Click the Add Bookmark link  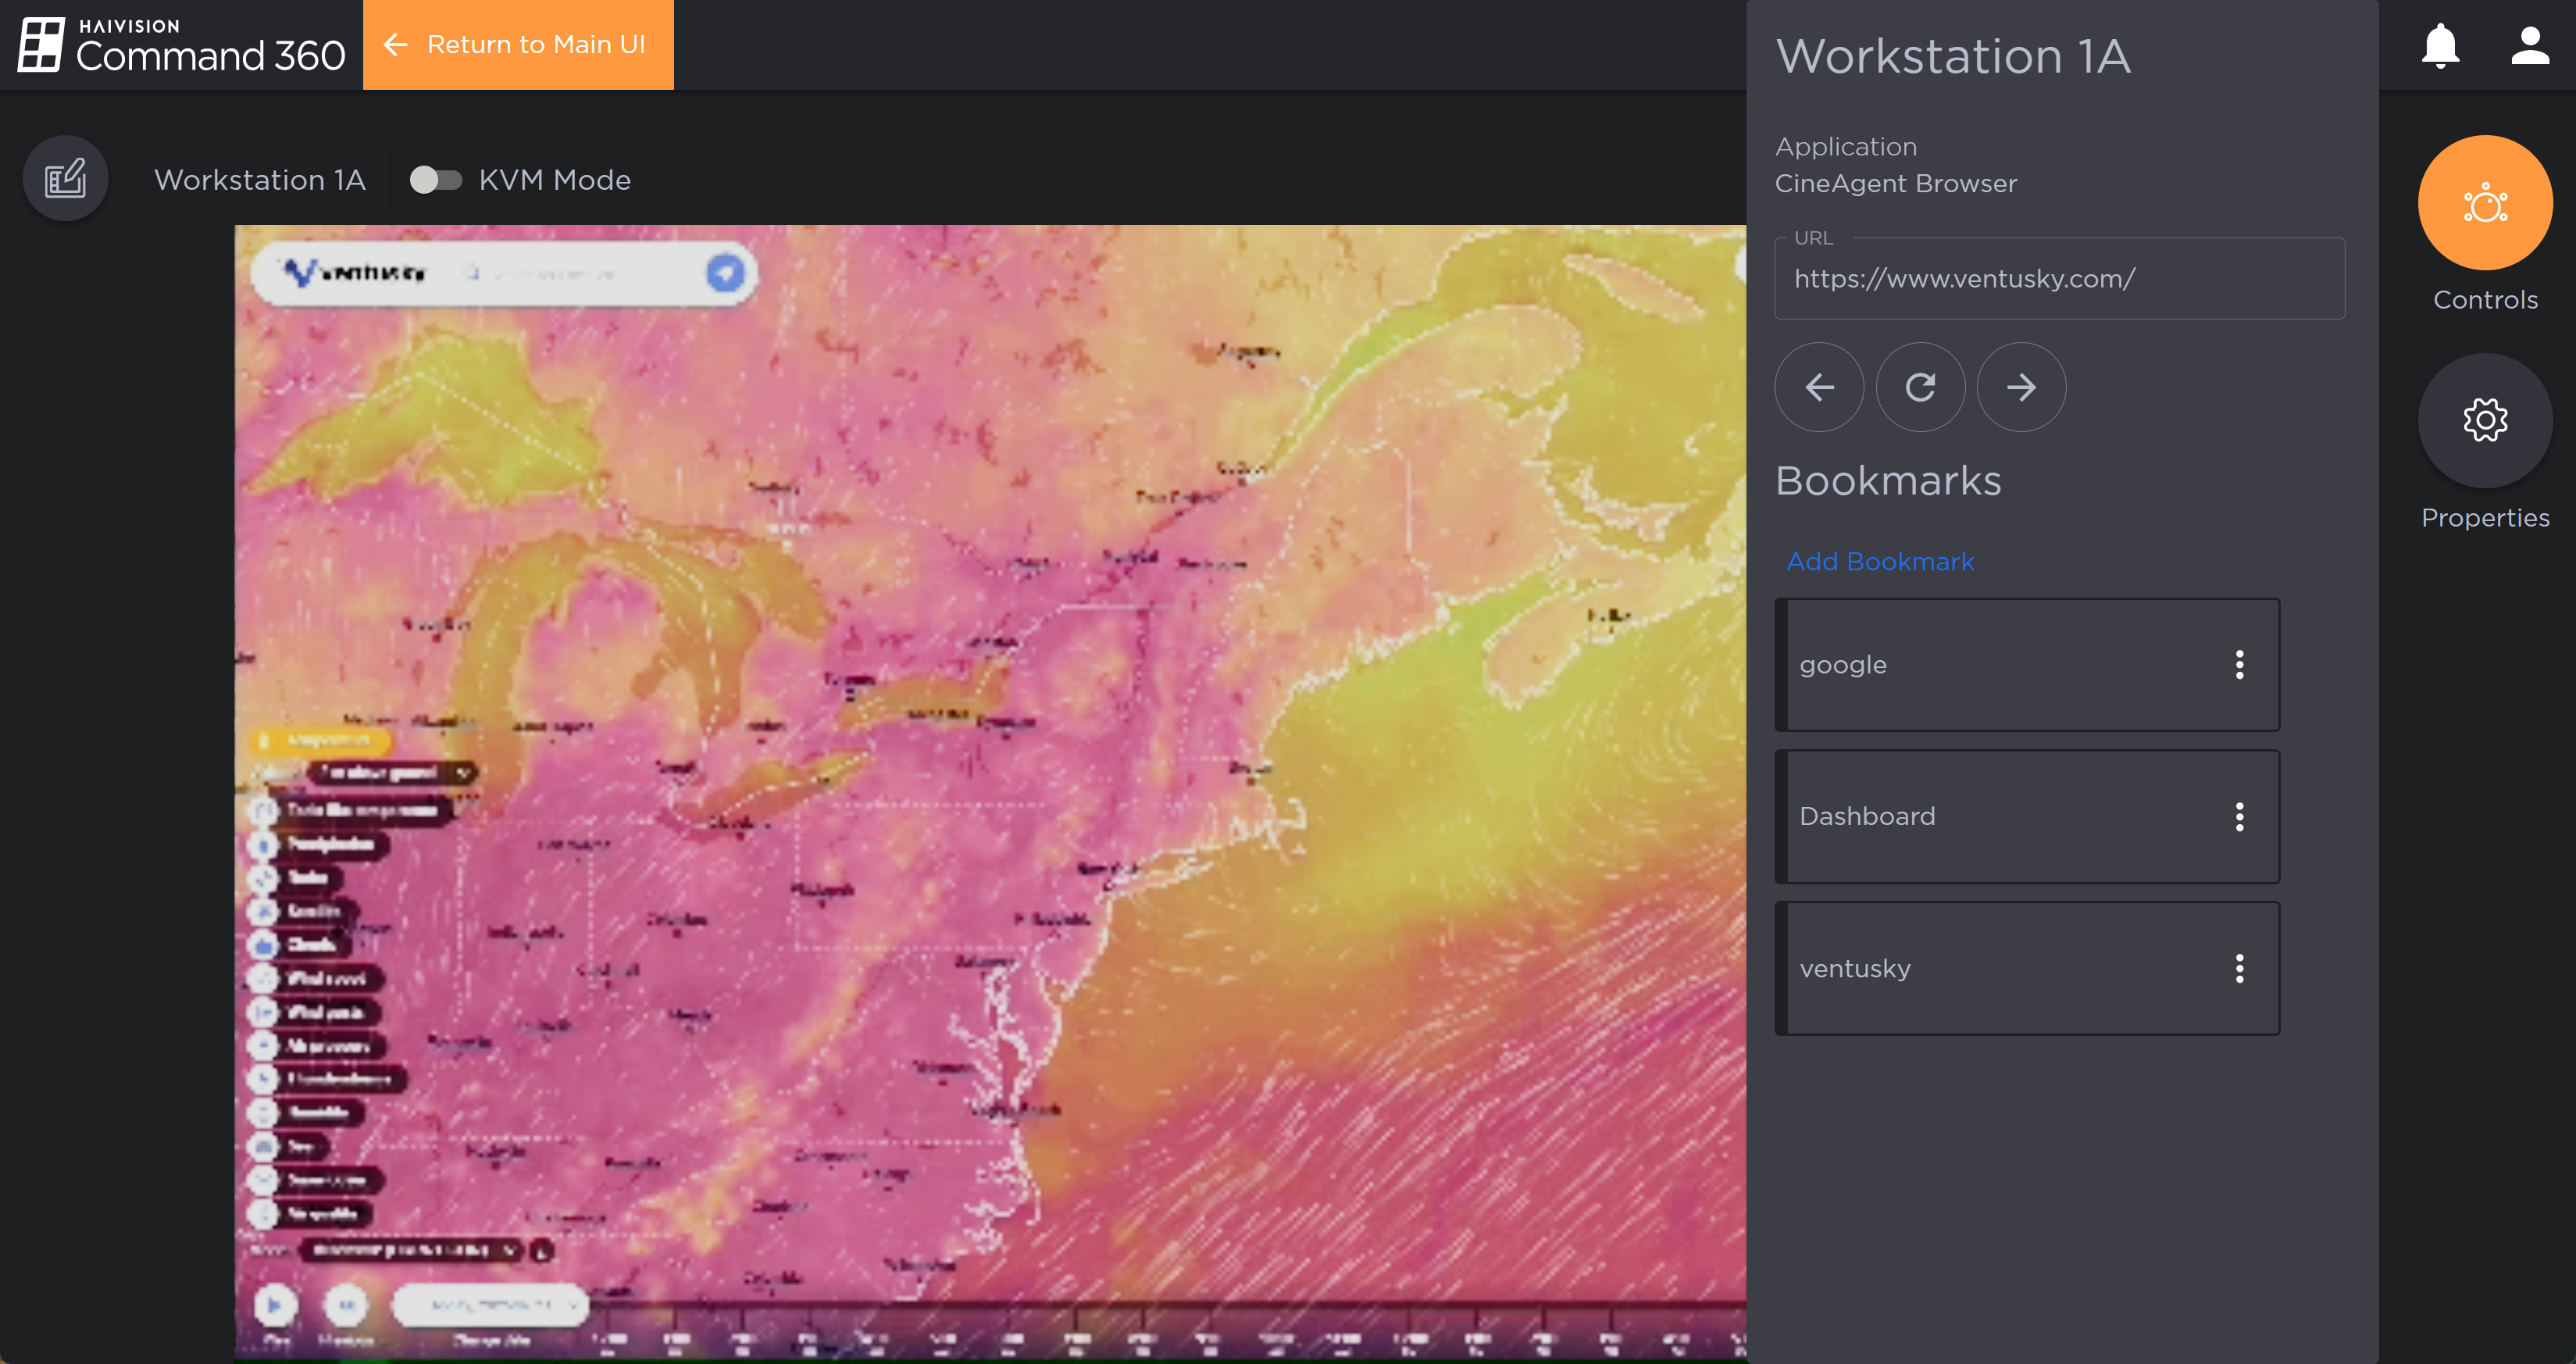coord(1880,562)
